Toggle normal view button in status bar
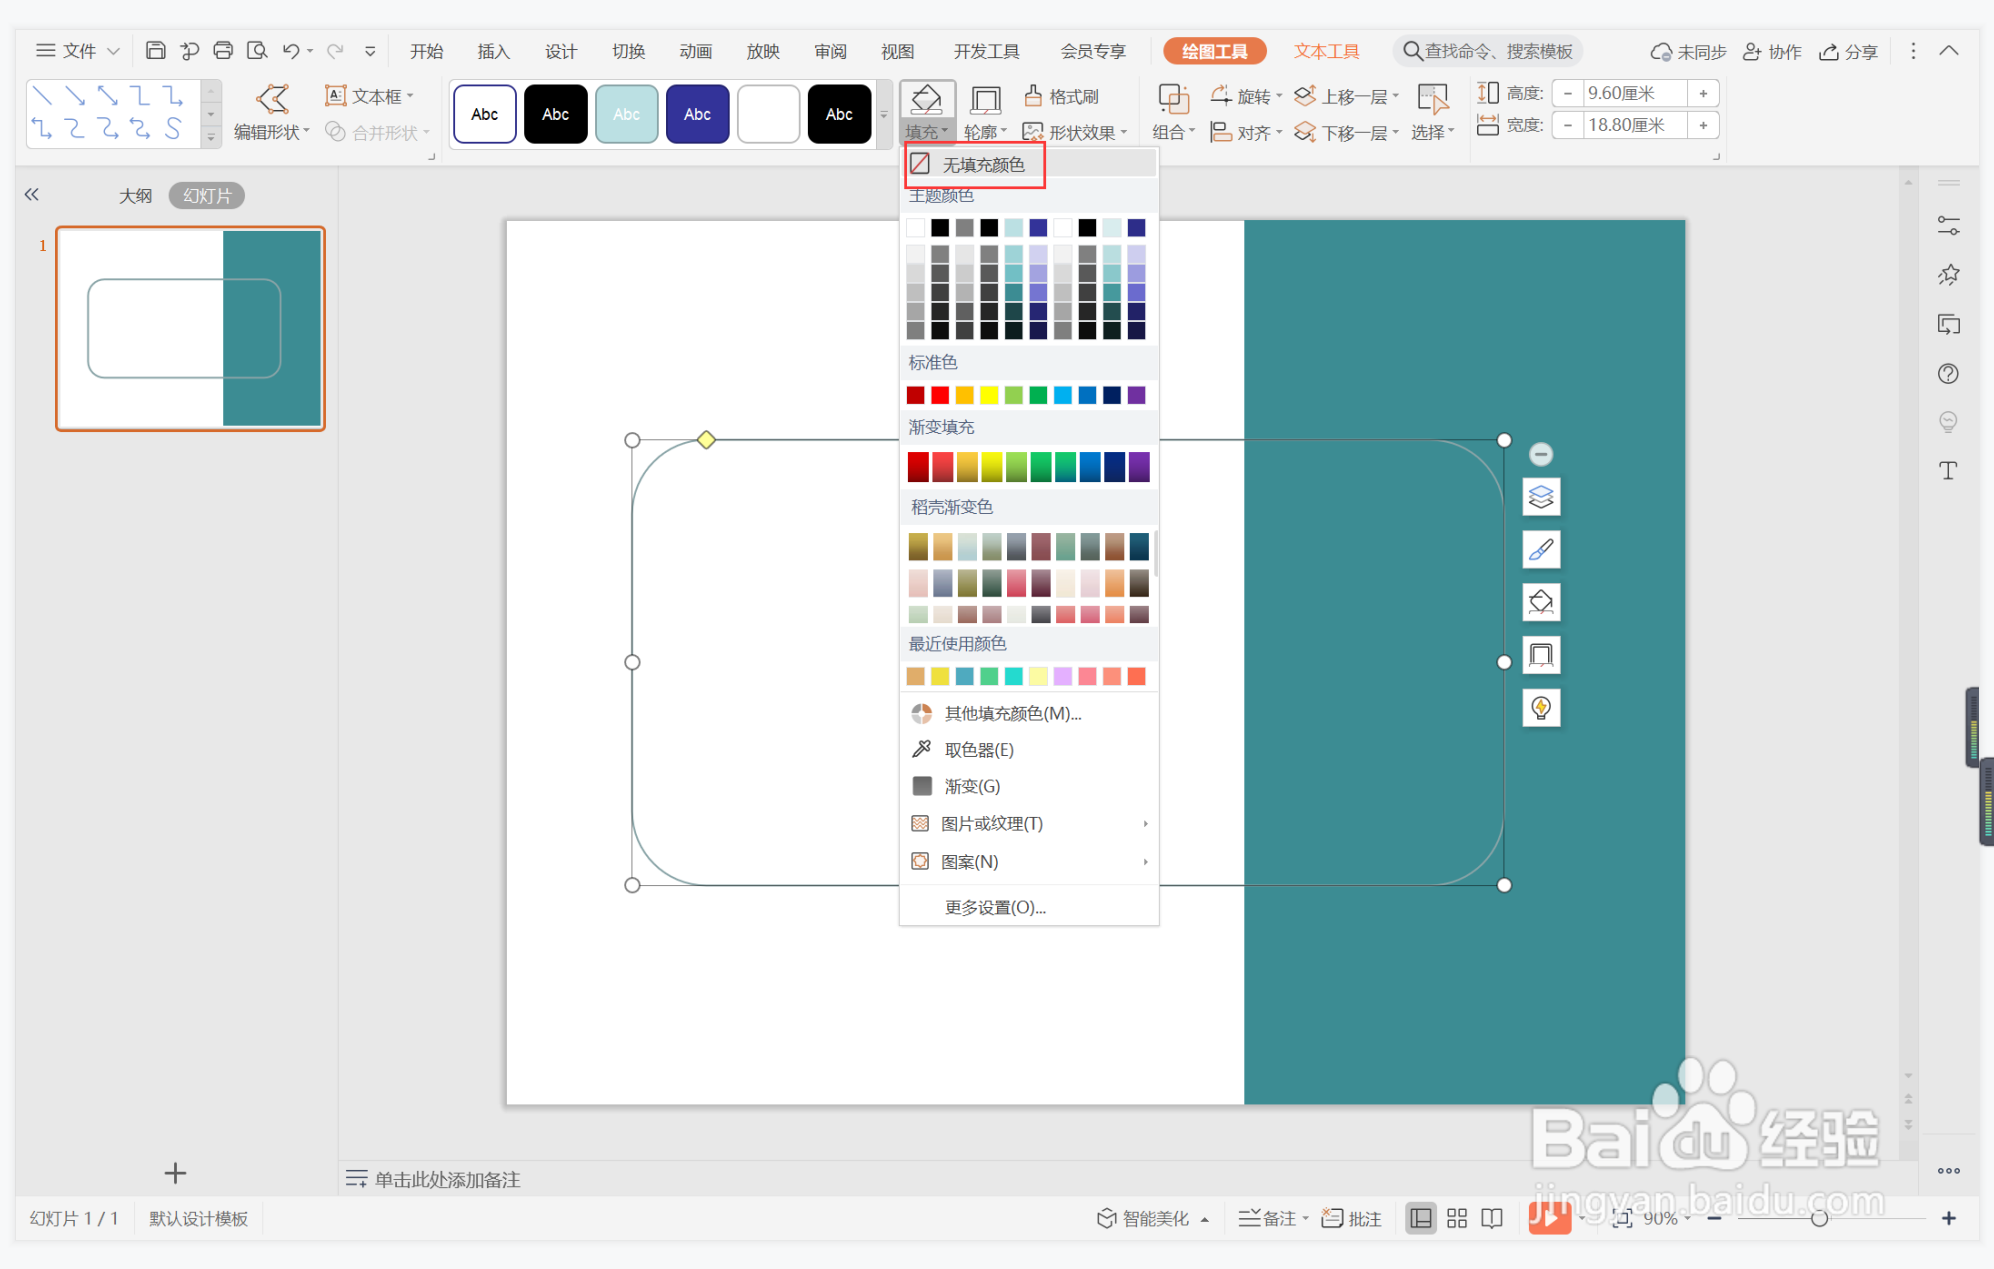Image resolution: width=1994 pixels, height=1269 pixels. tap(1420, 1218)
